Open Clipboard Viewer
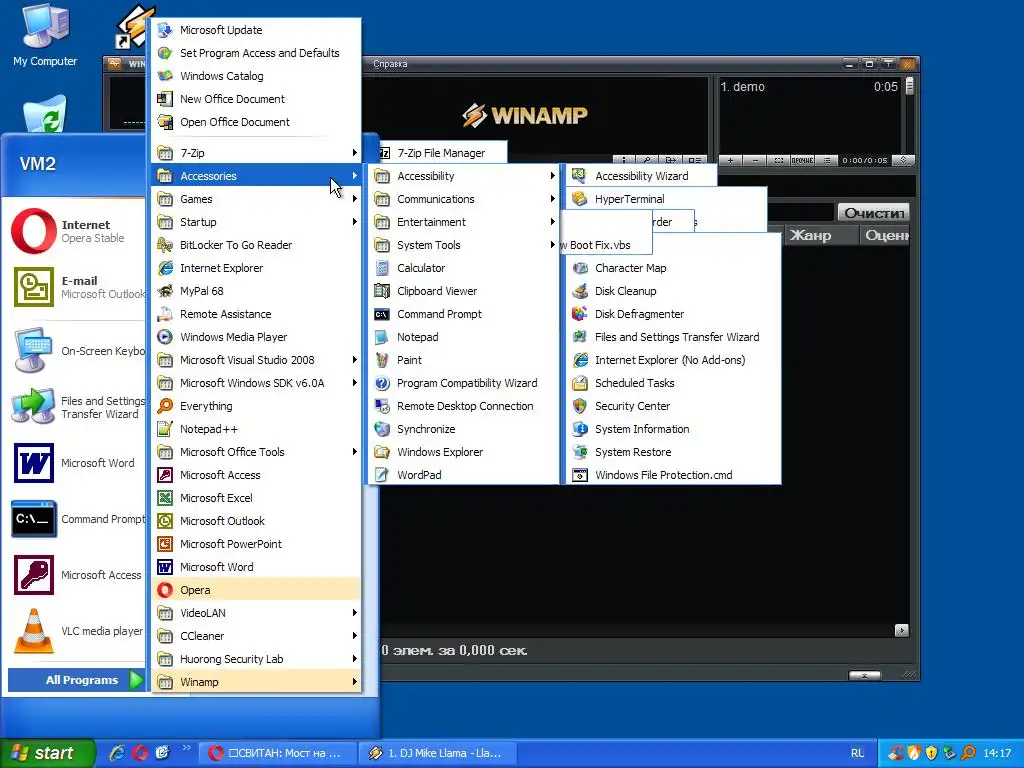 [464, 291]
